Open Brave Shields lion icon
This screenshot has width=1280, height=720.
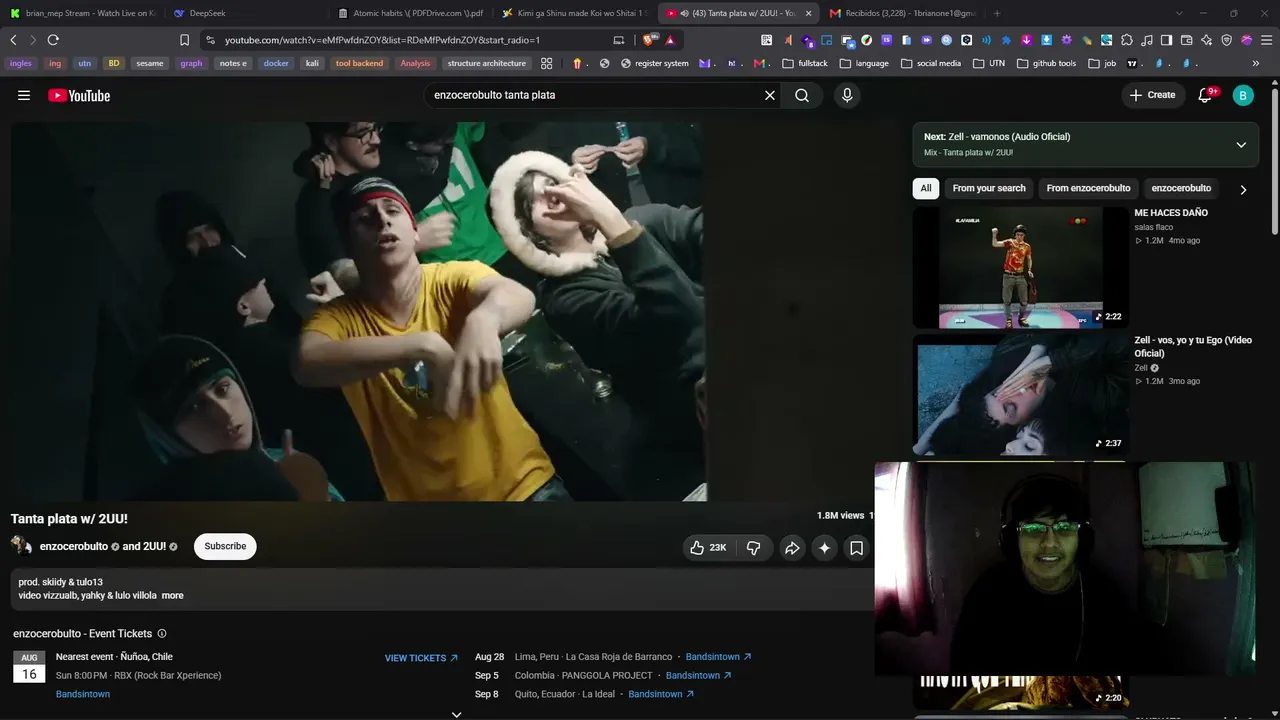tap(649, 40)
